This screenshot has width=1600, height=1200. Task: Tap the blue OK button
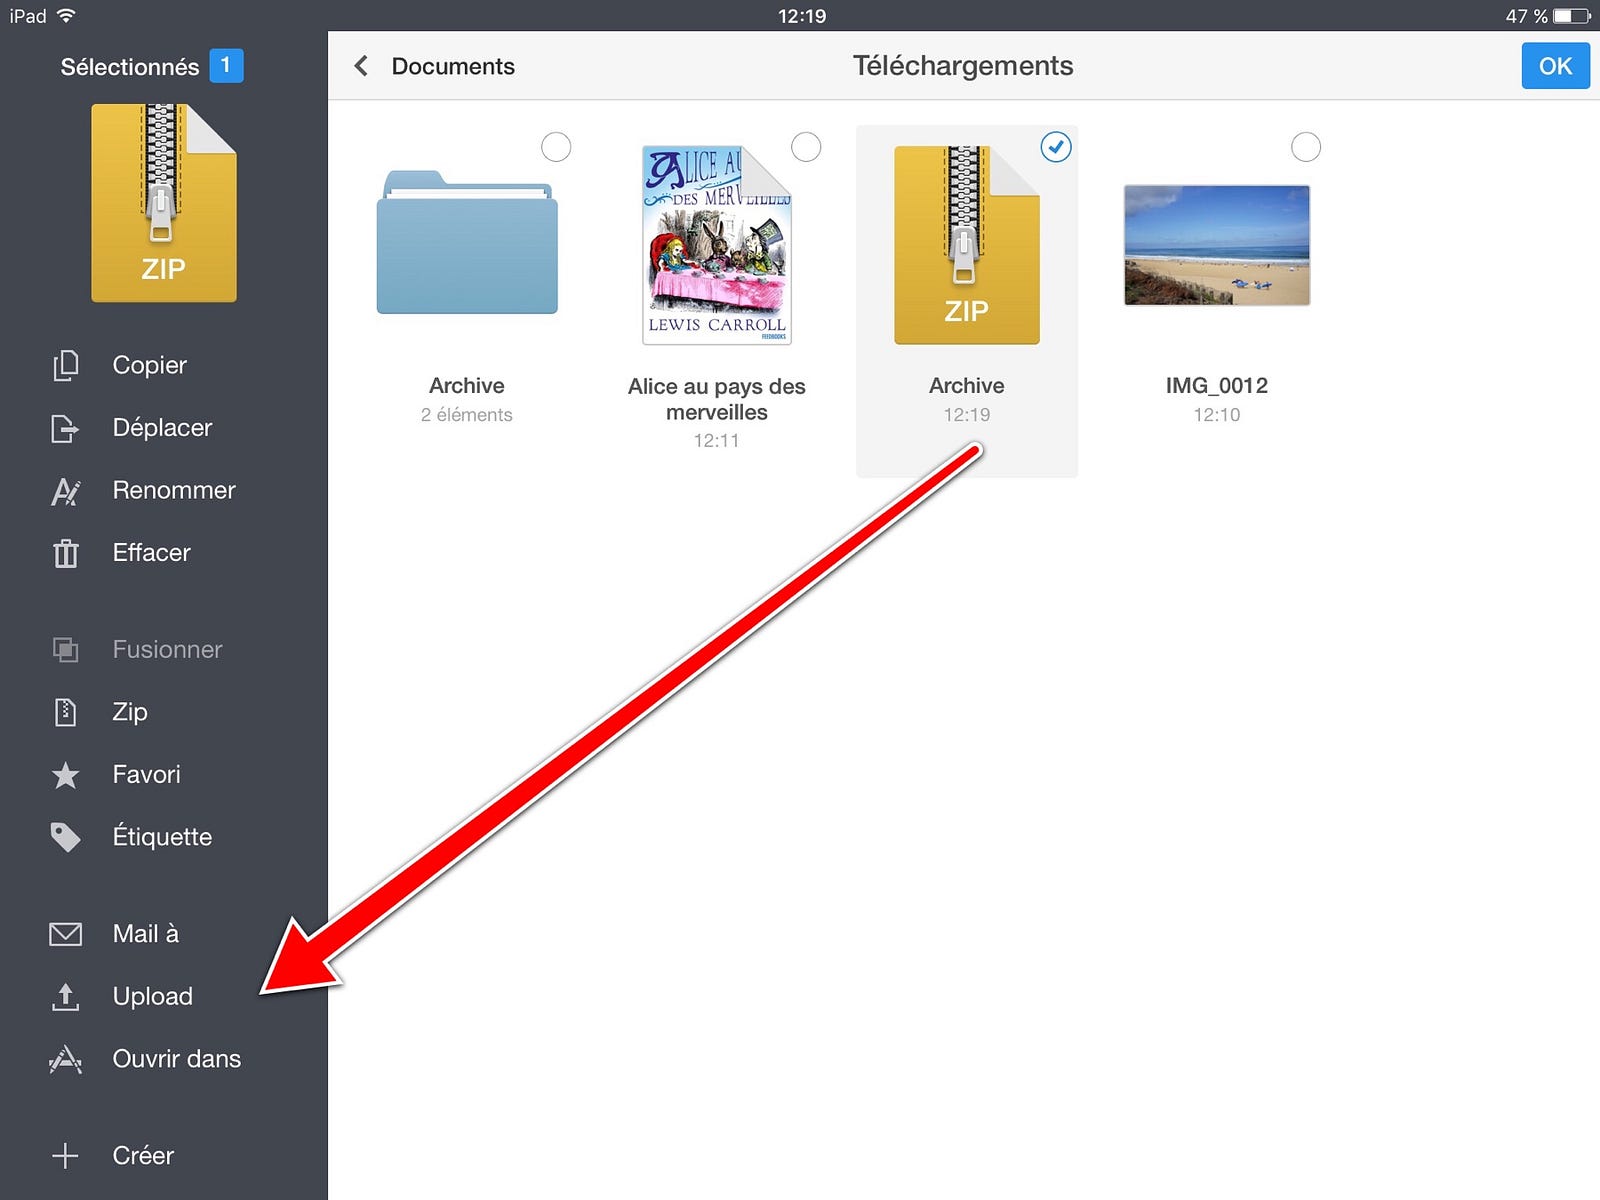click(x=1555, y=66)
